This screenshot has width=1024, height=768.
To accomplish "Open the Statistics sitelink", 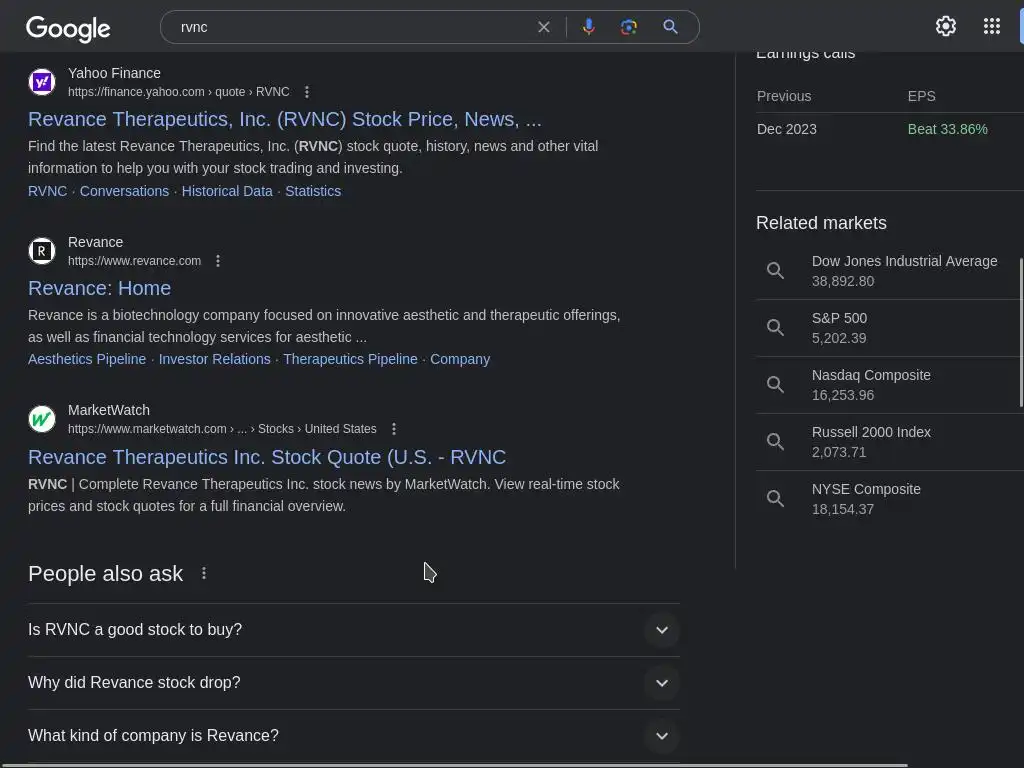I will point(313,191).
